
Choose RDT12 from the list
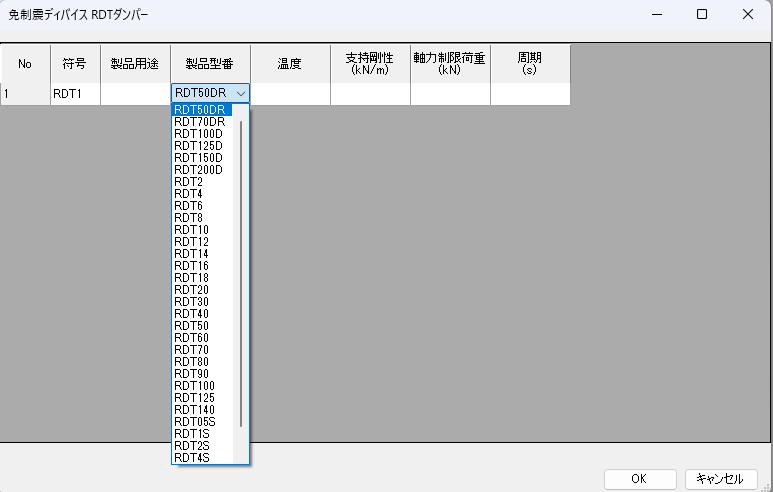pyautogui.click(x=202, y=242)
